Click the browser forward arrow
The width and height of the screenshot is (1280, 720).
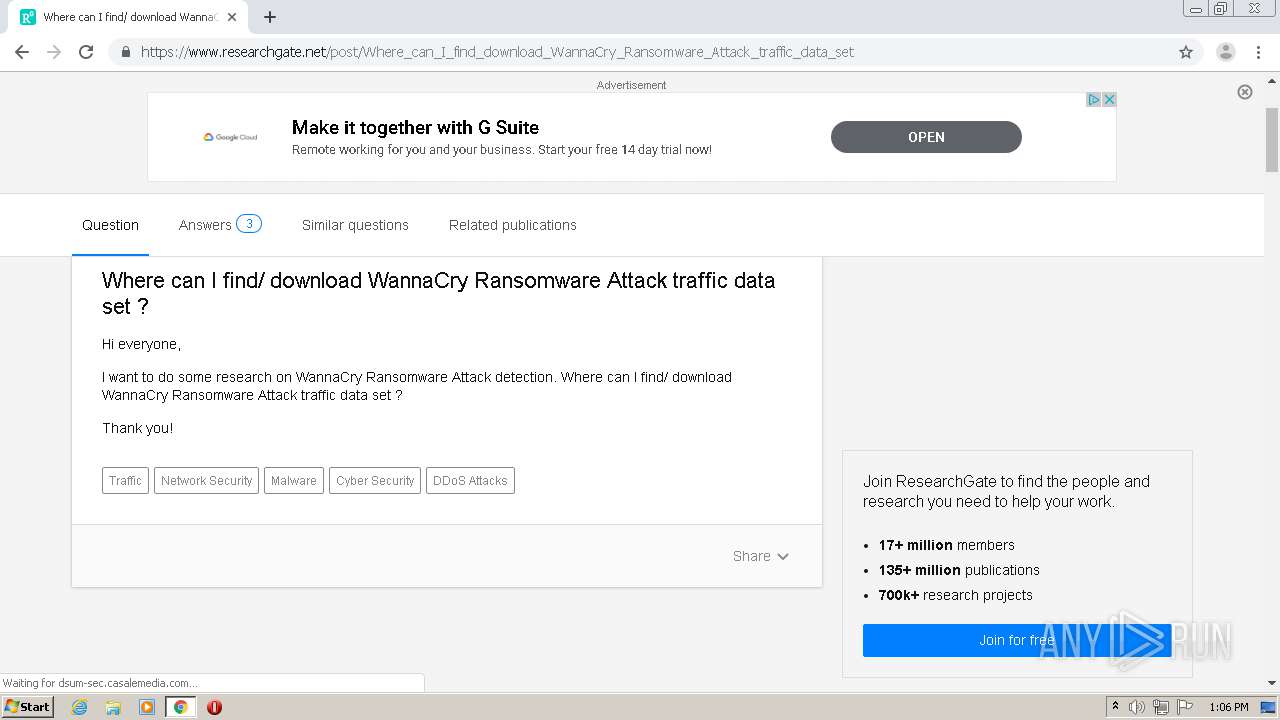pos(54,52)
